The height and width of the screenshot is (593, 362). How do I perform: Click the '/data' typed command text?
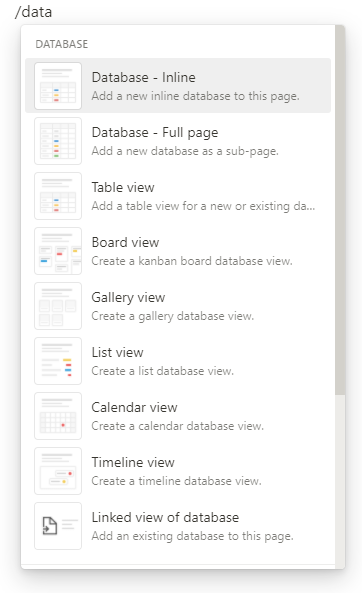33,12
